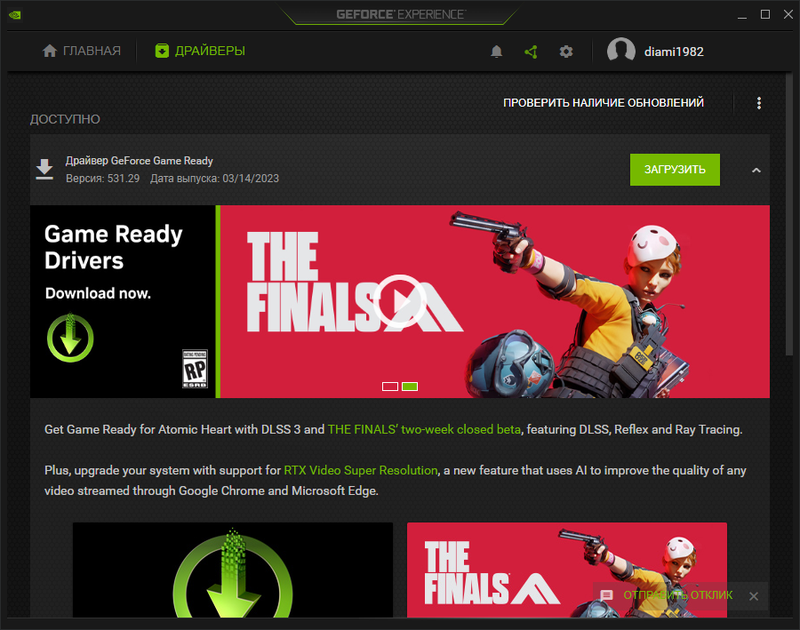Screen dimensions: 800x630
Task: Close the GeForce Experience window
Action: click(788, 15)
